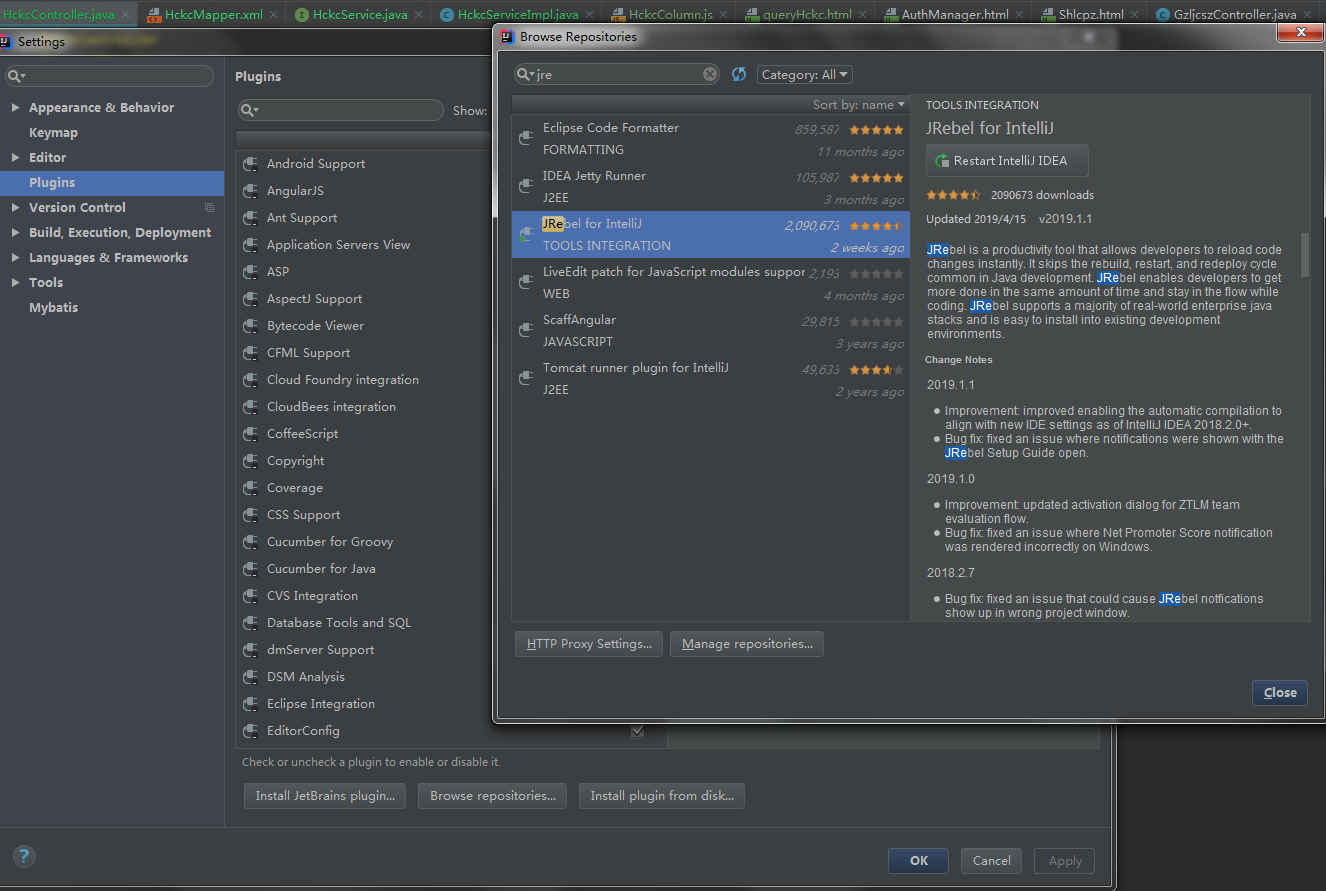Switch to AuthManager.html editor tab
Screen dimensions: 1326x891
955,15
